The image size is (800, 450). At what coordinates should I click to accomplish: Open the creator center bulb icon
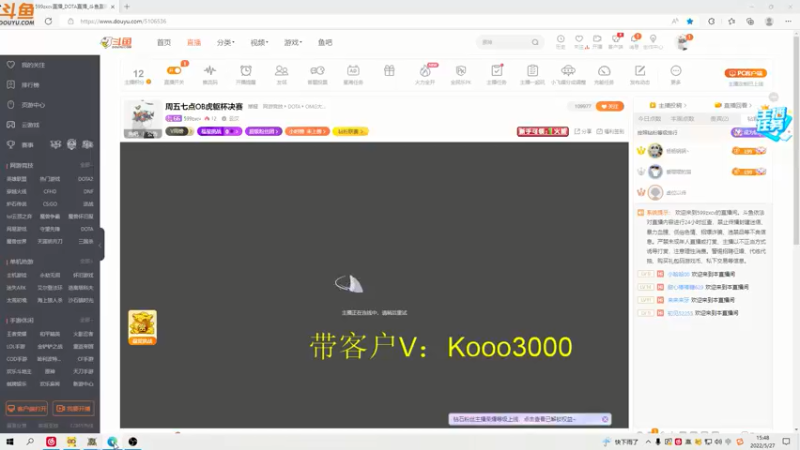click(653, 41)
